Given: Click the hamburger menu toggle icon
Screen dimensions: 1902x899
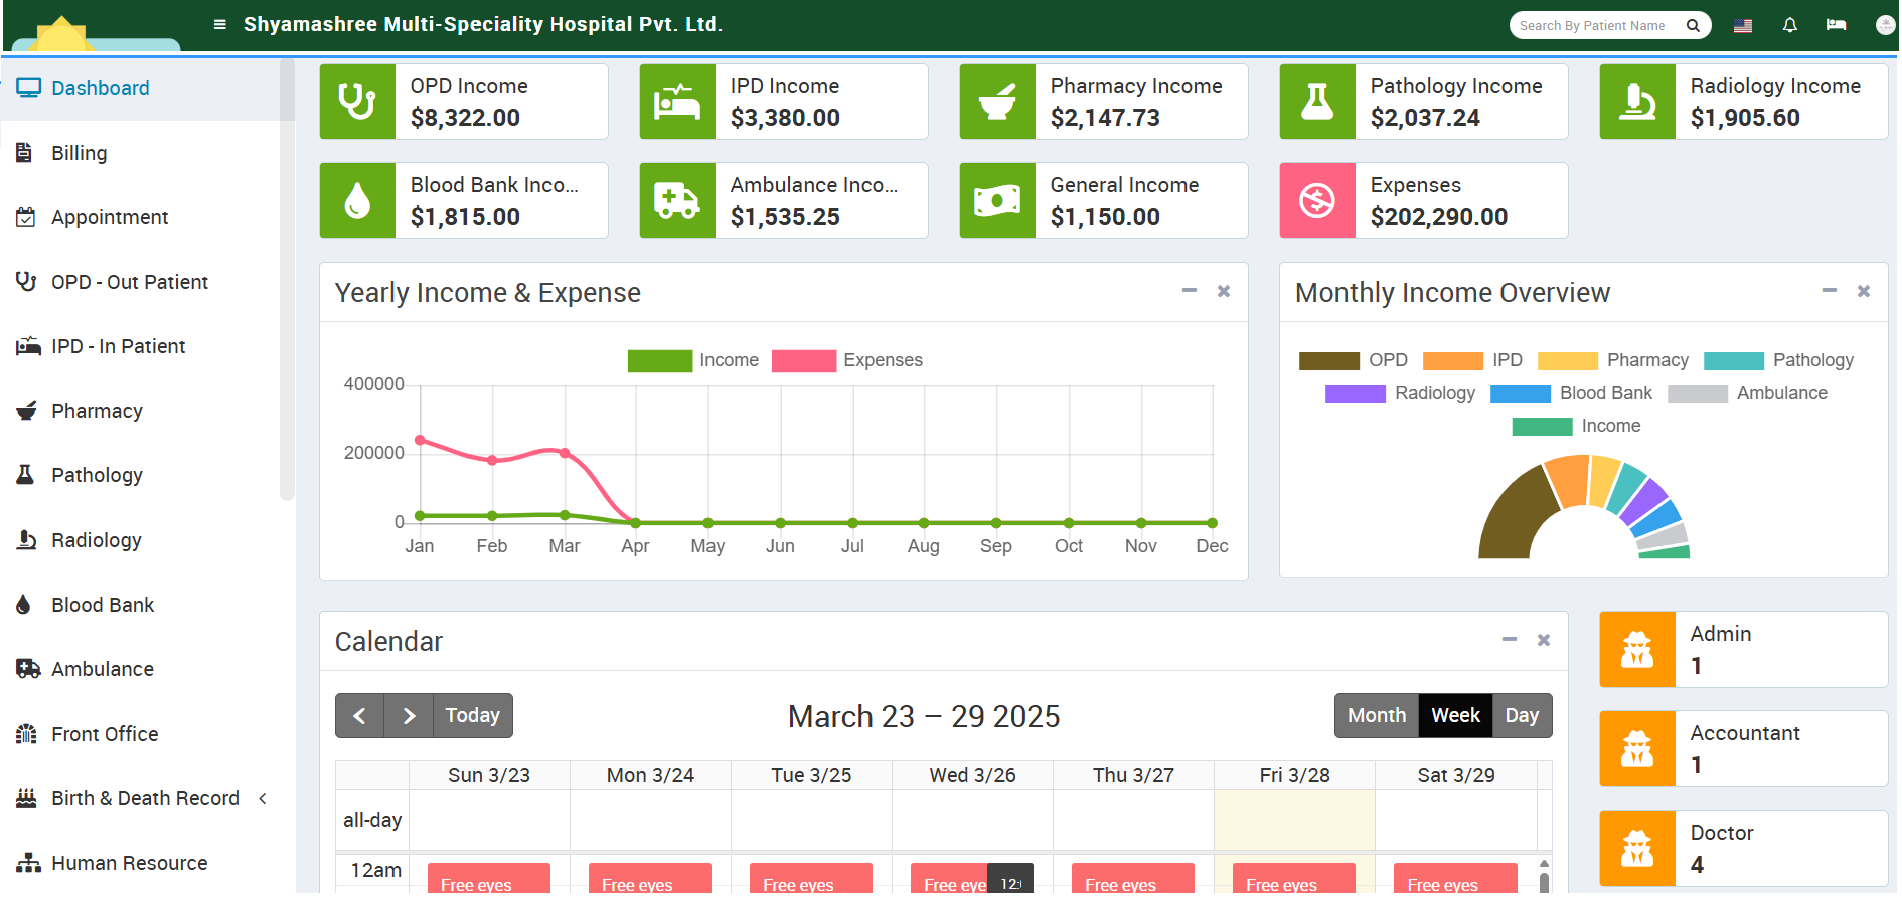Looking at the screenshot, I should click(x=219, y=25).
